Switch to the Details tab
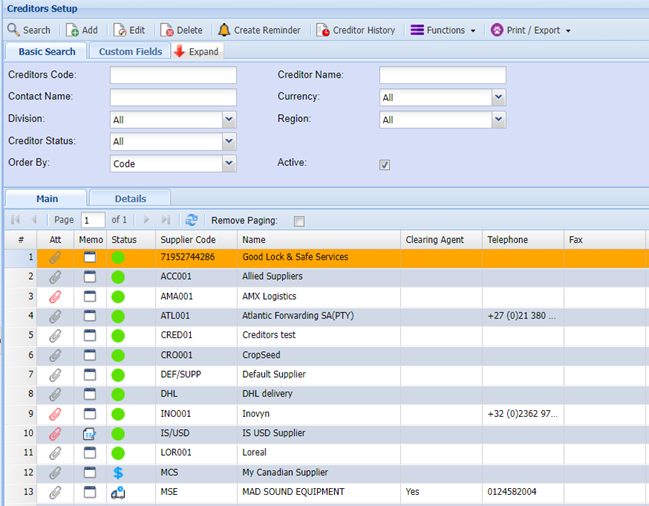 point(130,199)
